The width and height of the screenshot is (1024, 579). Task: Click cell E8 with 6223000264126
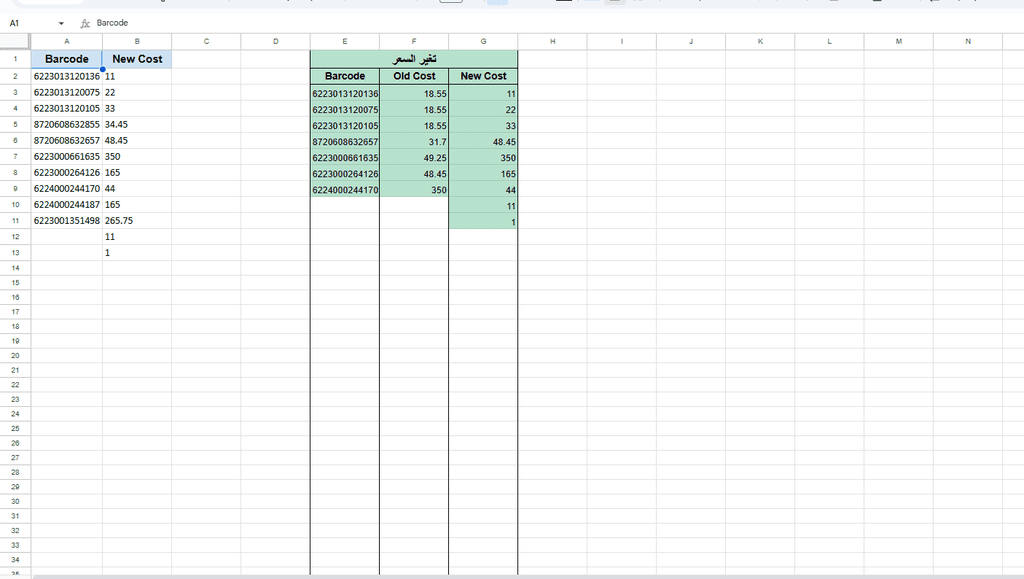point(345,174)
